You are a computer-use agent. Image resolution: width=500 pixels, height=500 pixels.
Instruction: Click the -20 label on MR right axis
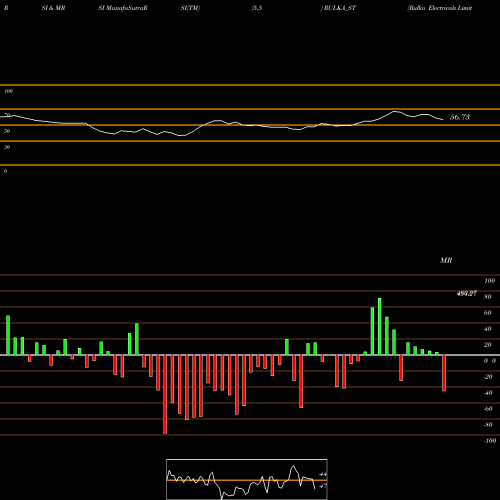pyautogui.click(x=488, y=377)
